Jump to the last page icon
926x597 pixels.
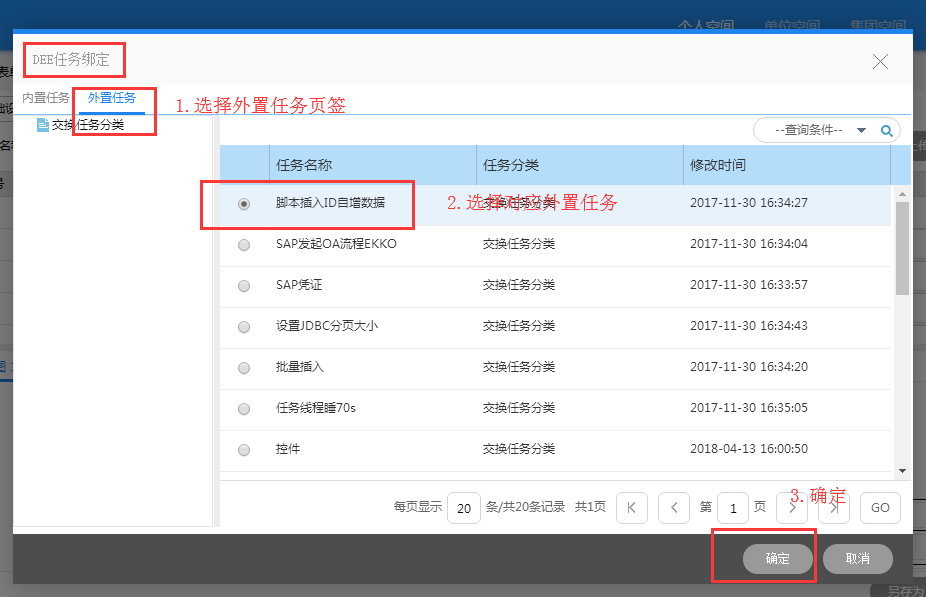(x=834, y=508)
